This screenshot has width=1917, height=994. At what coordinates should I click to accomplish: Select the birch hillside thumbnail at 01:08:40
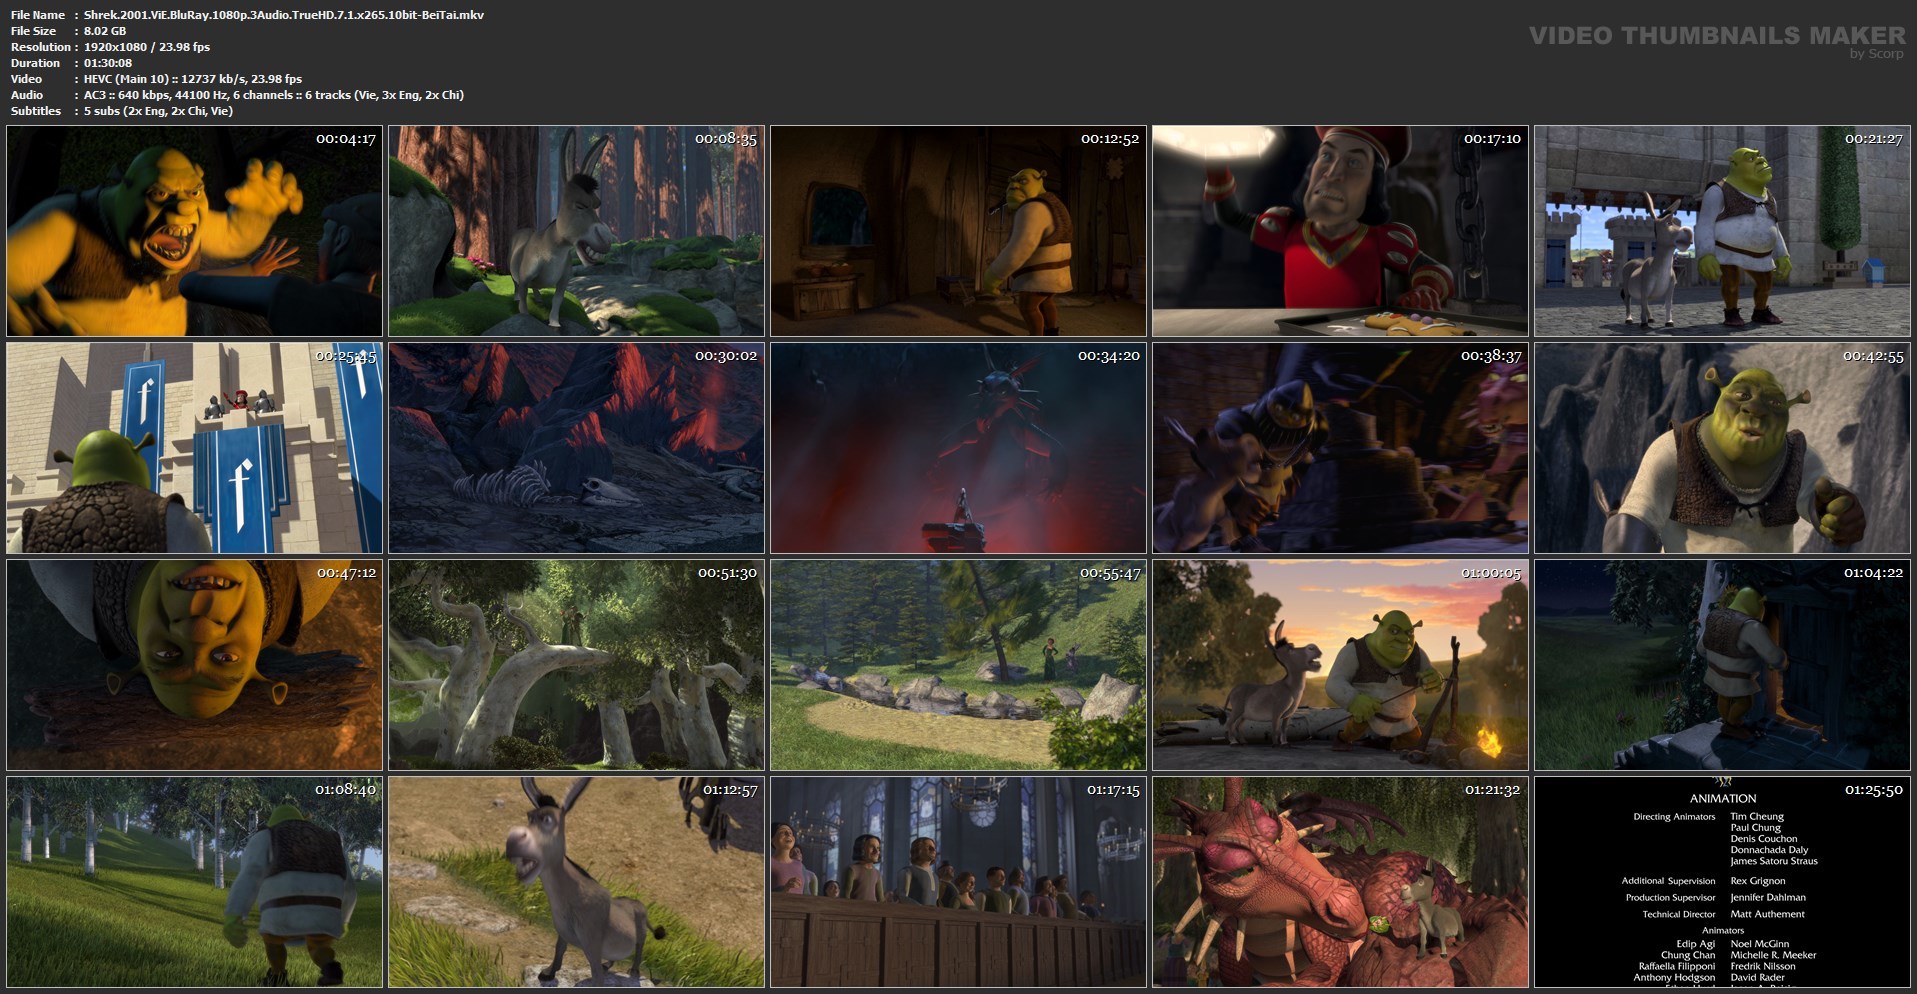pos(195,882)
